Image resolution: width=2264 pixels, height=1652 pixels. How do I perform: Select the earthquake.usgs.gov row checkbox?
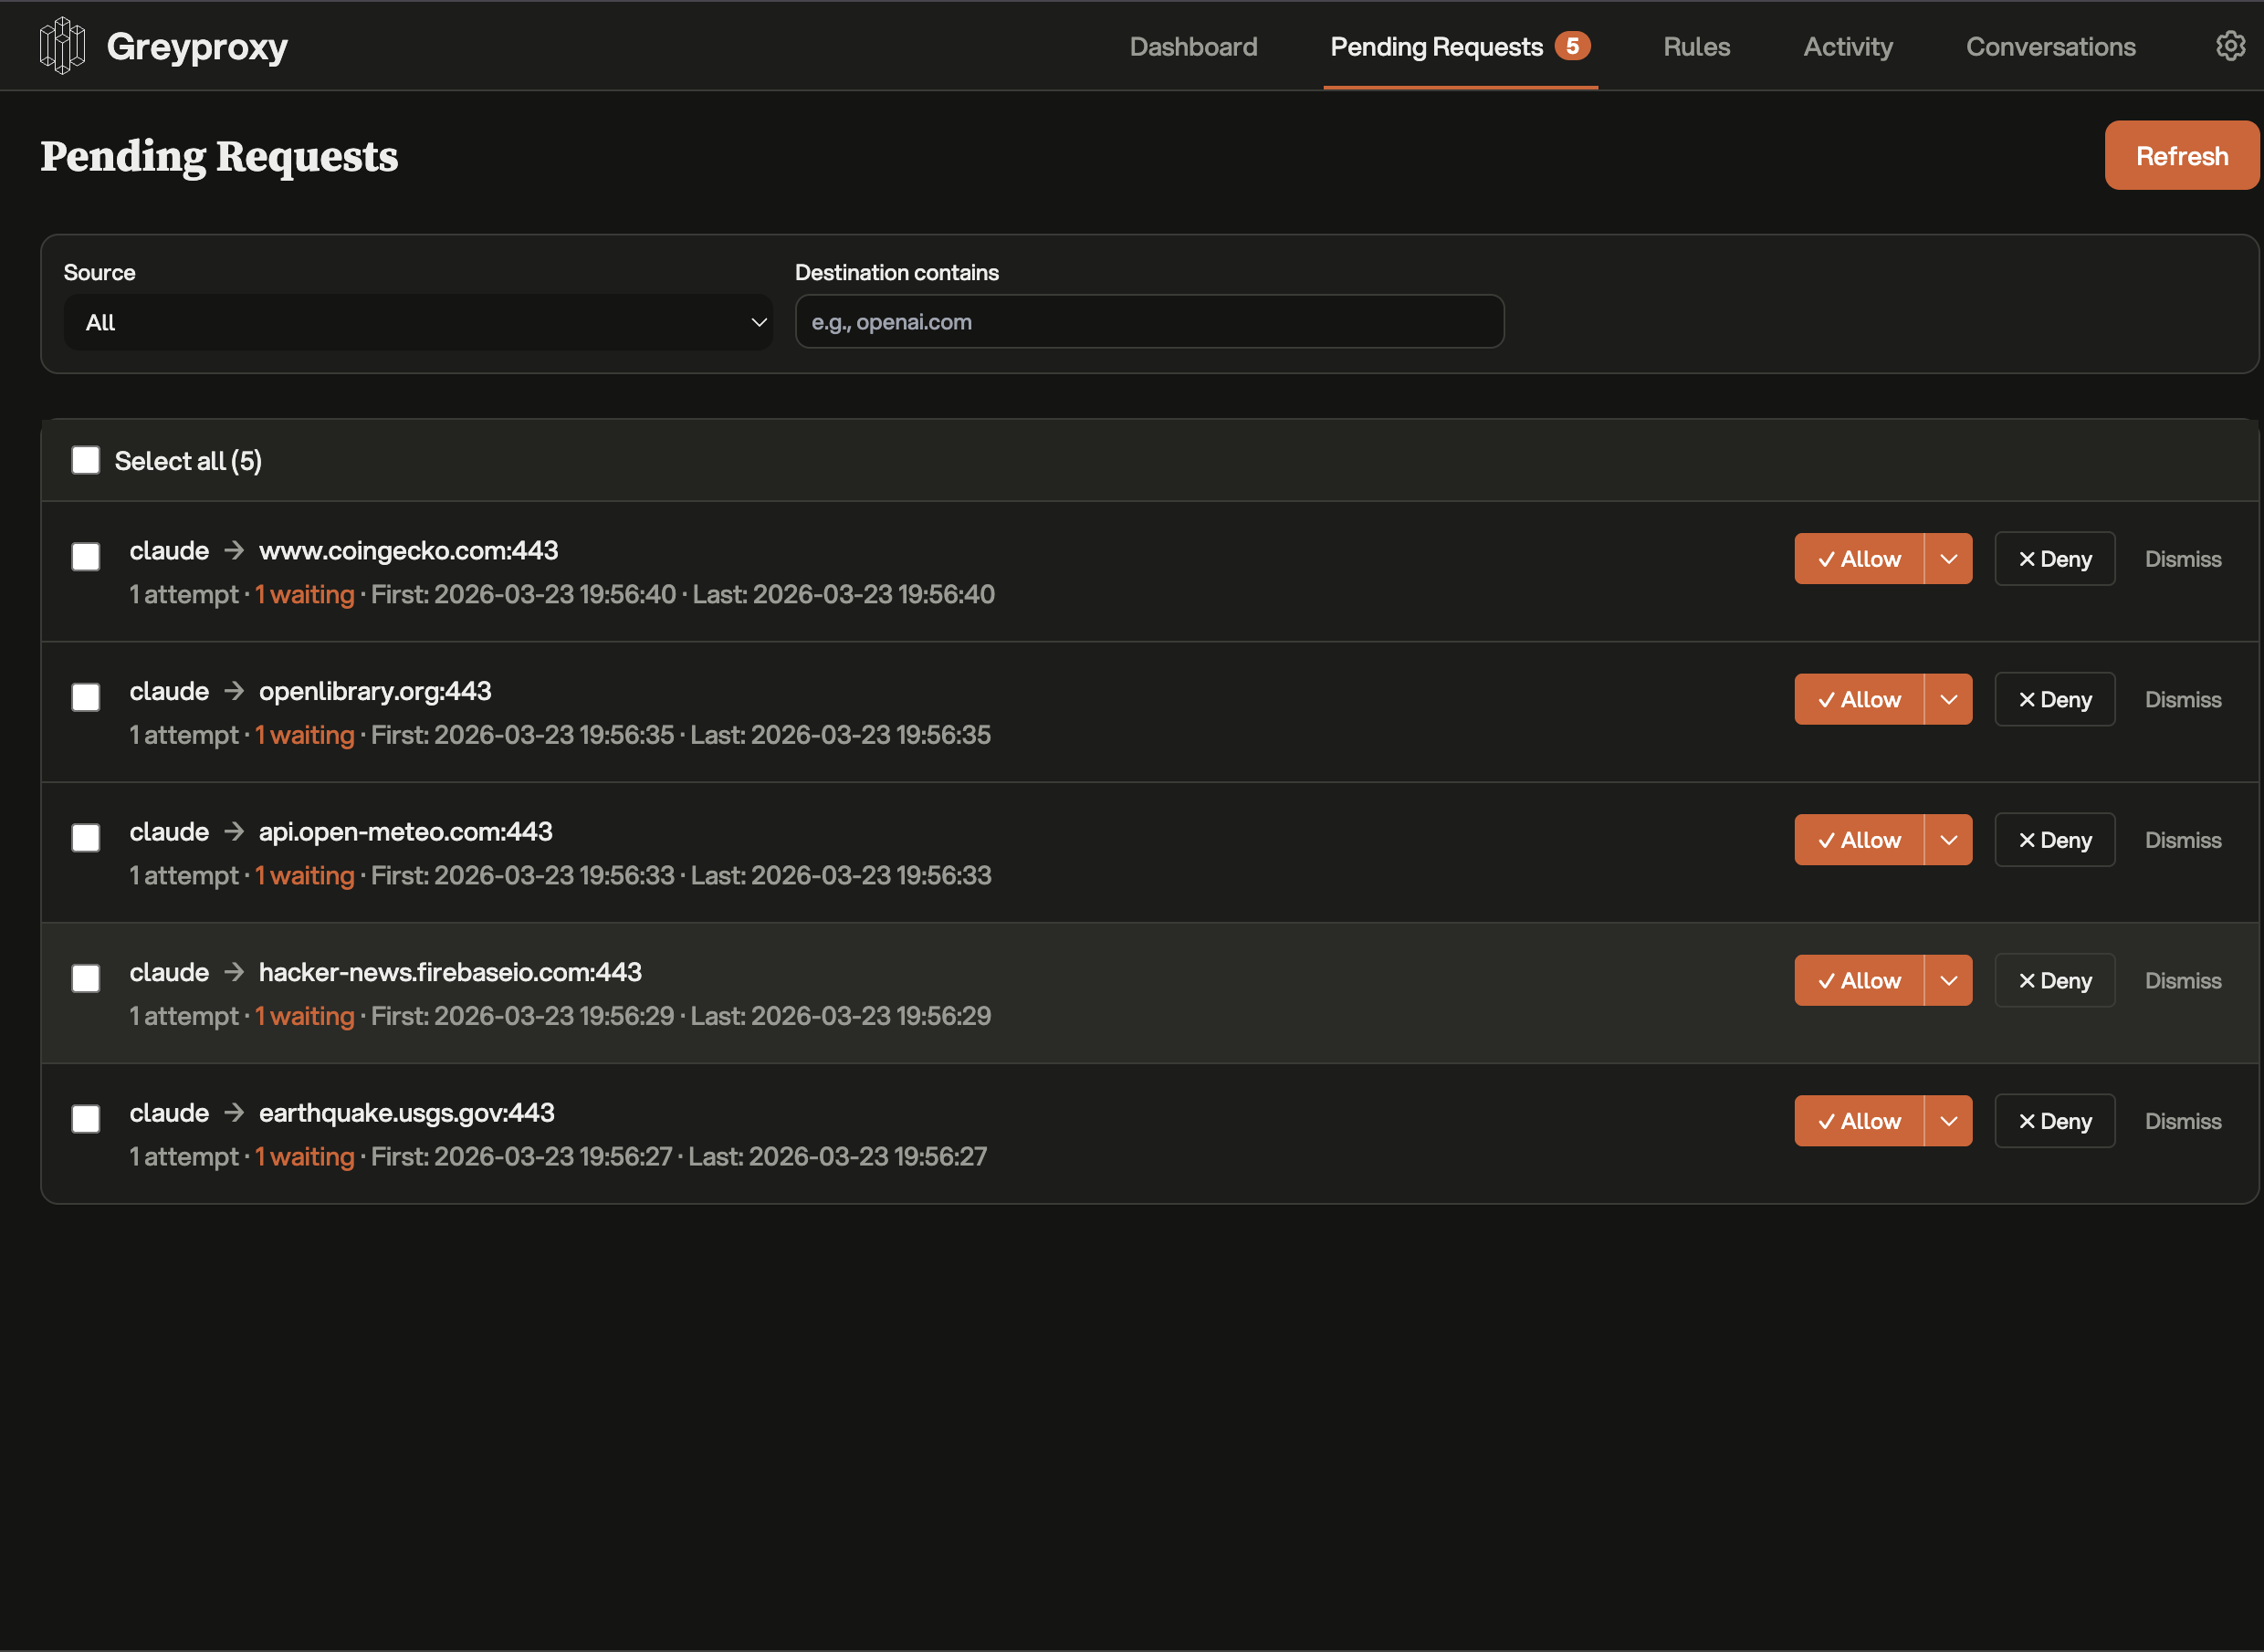tap(86, 1119)
